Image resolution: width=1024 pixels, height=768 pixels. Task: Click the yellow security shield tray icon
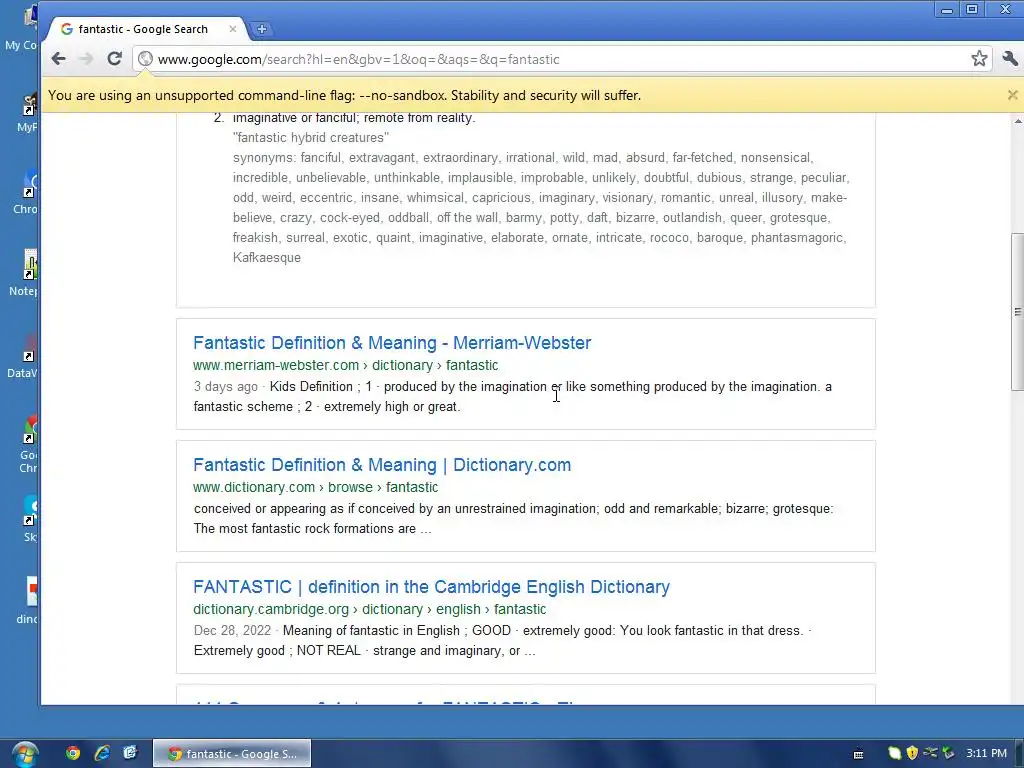click(912, 753)
